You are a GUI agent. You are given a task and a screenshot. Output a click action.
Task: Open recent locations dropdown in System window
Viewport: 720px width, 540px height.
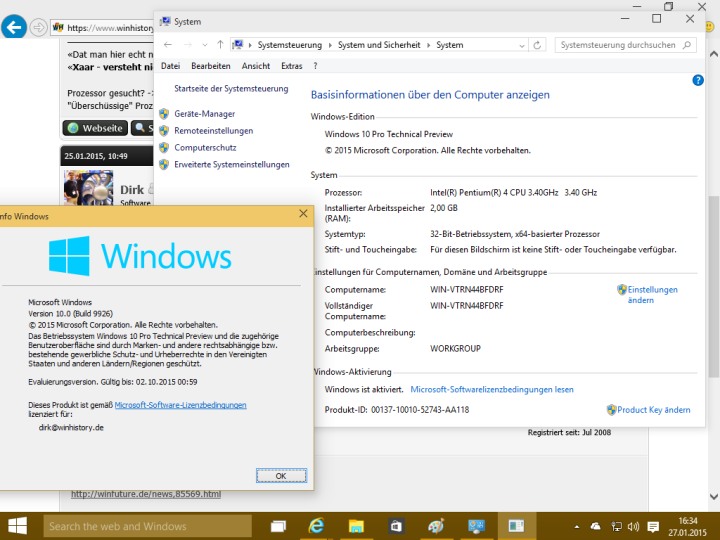(205, 45)
